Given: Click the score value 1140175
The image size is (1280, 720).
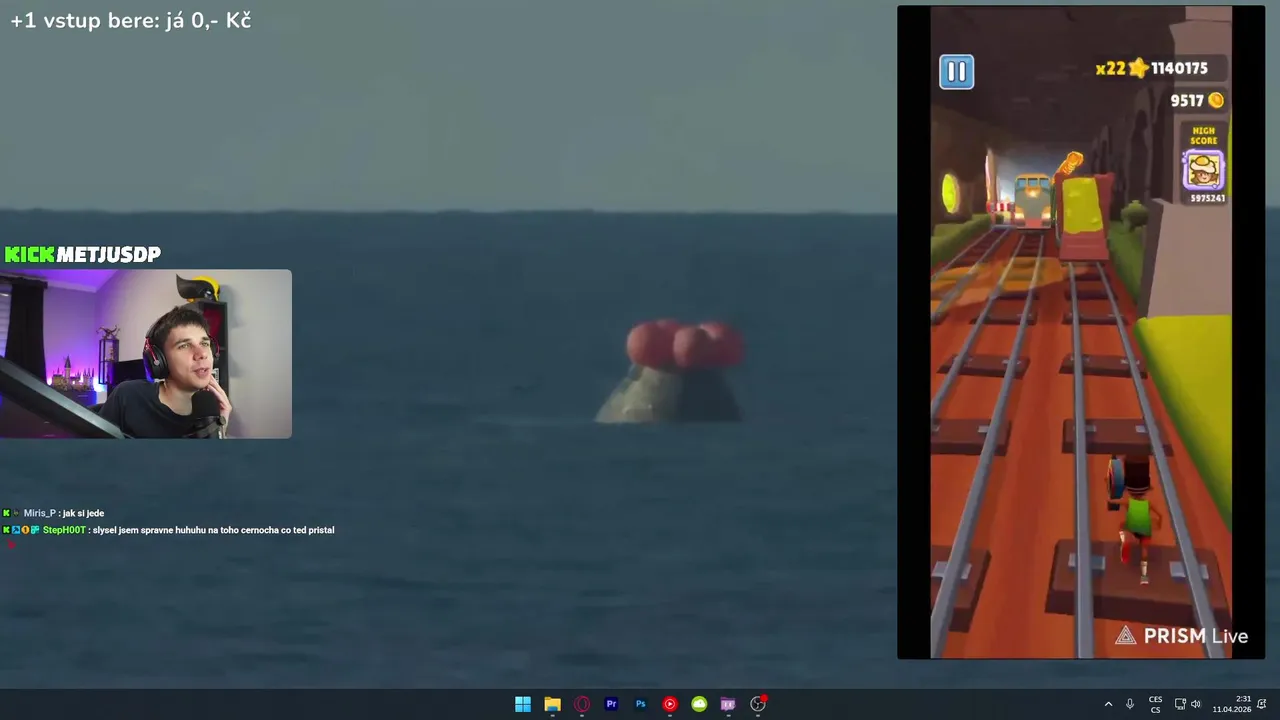Looking at the screenshot, I should click(x=1179, y=68).
